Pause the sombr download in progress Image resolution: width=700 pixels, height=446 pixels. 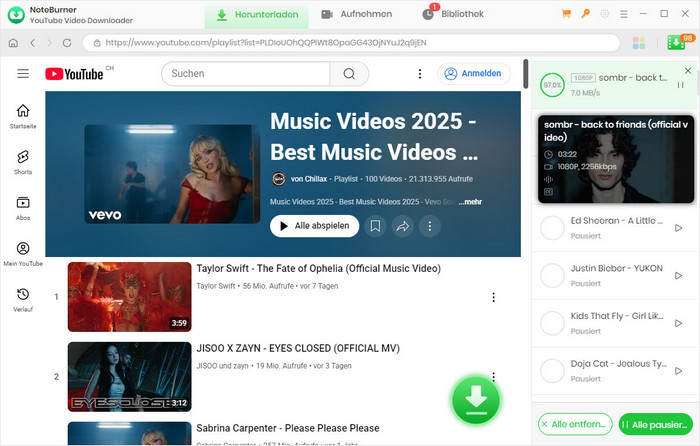[681, 85]
